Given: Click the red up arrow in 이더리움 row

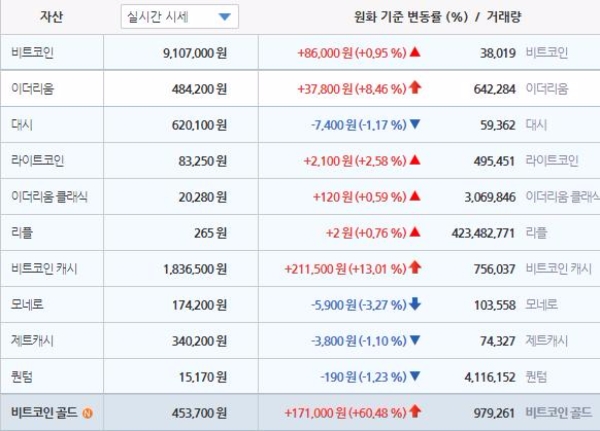Looking at the screenshot, I should (x=415, y=88).
